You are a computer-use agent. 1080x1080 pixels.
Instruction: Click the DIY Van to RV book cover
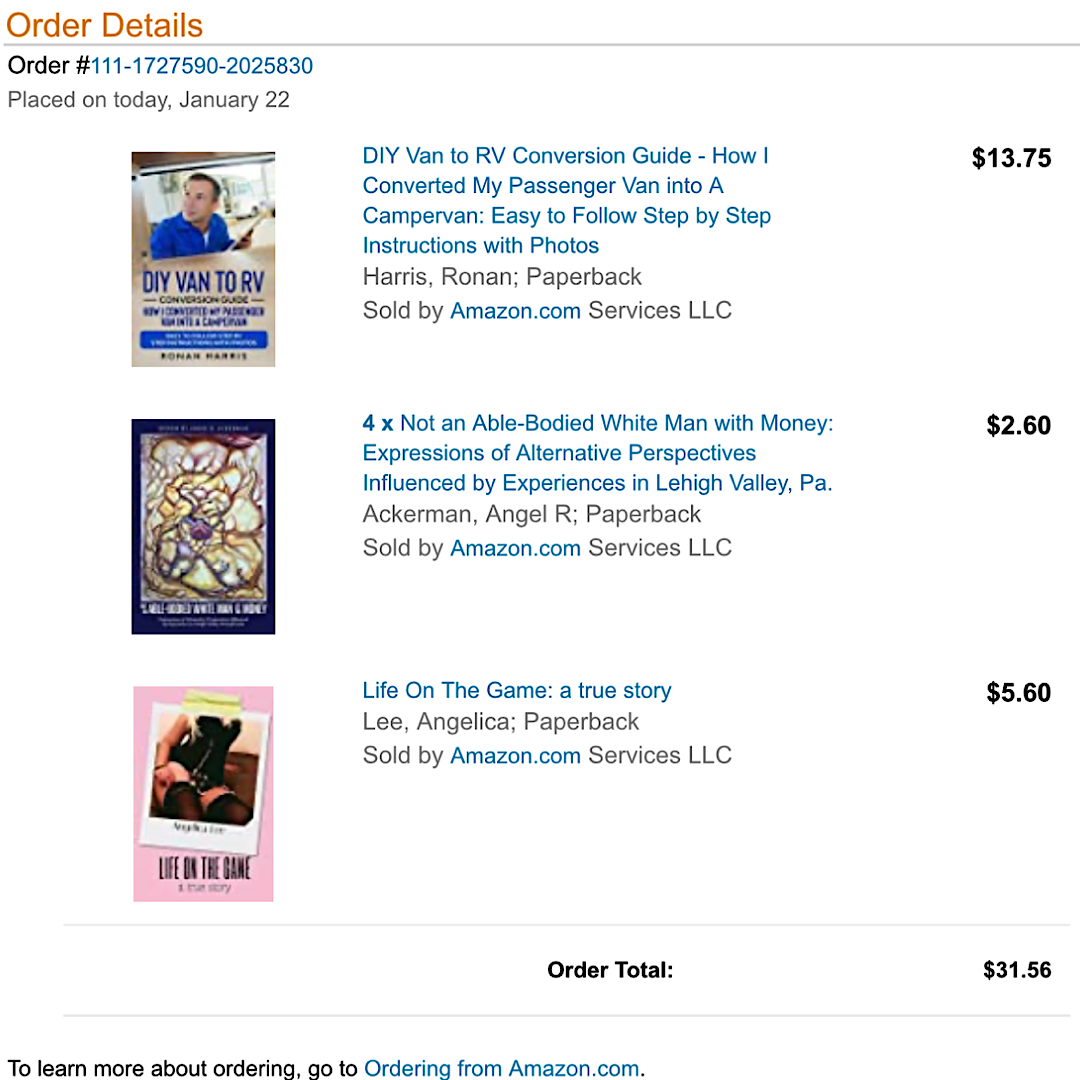pyautogui.click(x=203, y=259)
